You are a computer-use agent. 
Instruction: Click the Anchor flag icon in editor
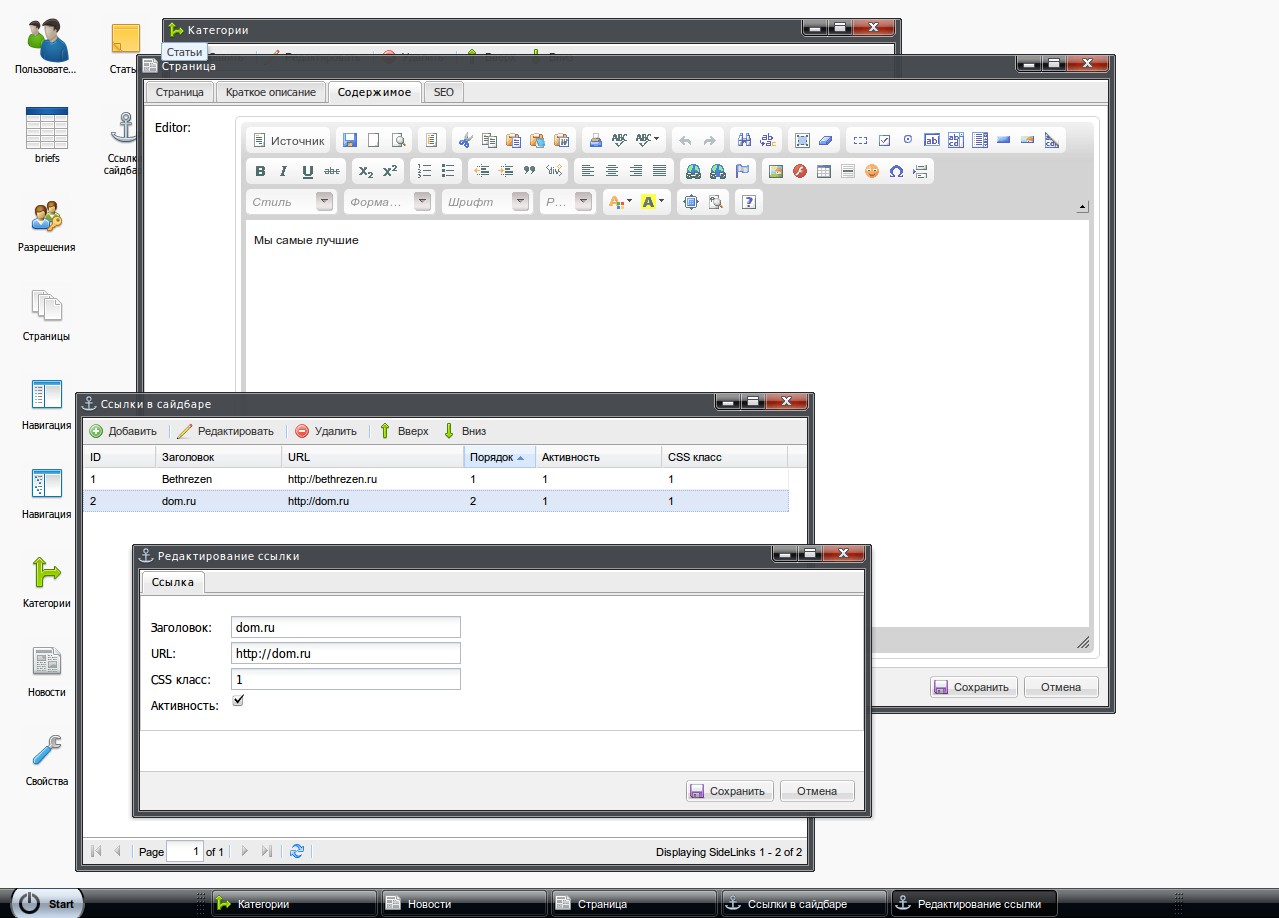coord(742,171)
